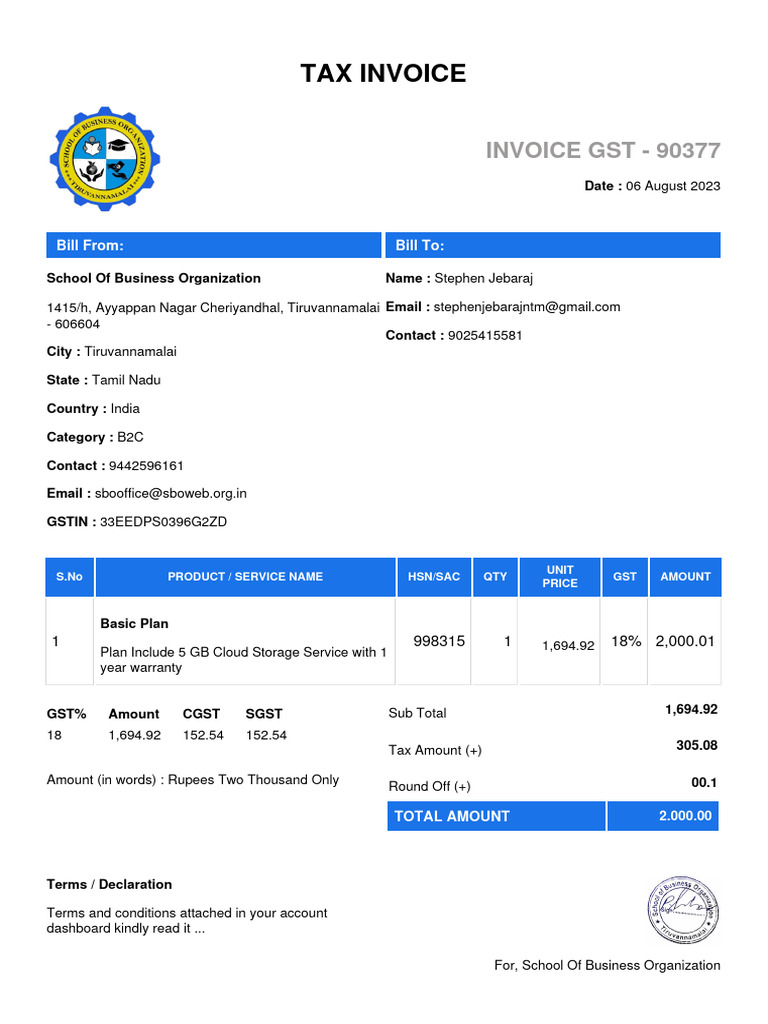Click 'Terms and conditions attached in your account' text
Viewport: 768px width, 1024px height.
[187, 913]
